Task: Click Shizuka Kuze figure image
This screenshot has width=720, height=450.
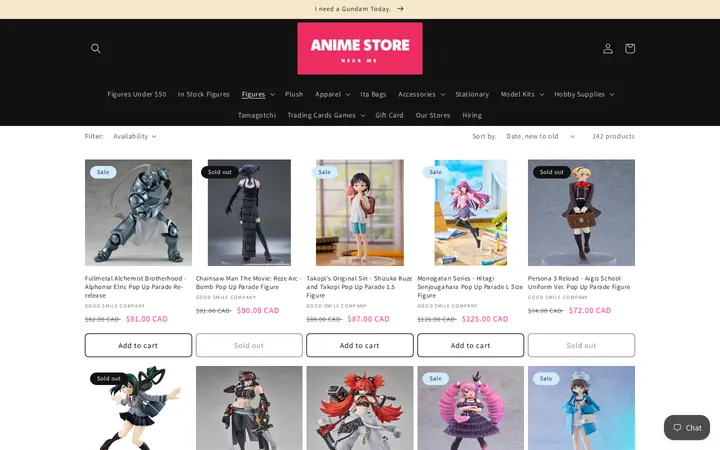Action: pos(360,213)
